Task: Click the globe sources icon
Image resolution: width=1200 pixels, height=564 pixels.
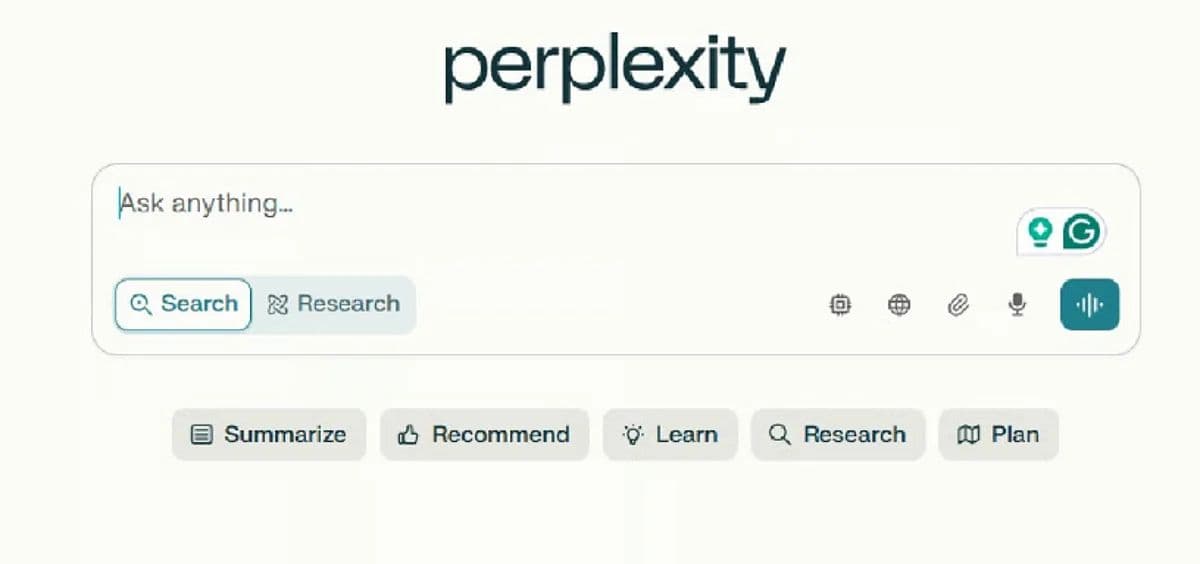Action: 899,305
